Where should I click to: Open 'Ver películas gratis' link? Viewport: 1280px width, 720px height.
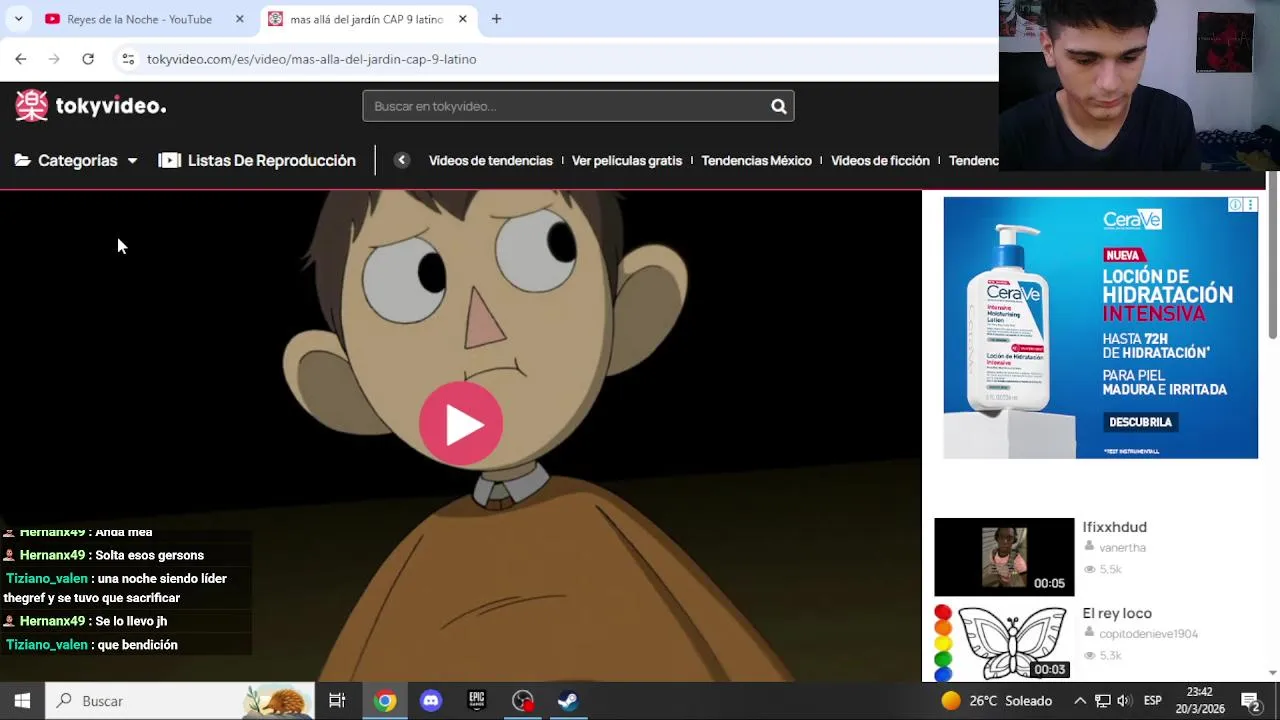[626, 160]
